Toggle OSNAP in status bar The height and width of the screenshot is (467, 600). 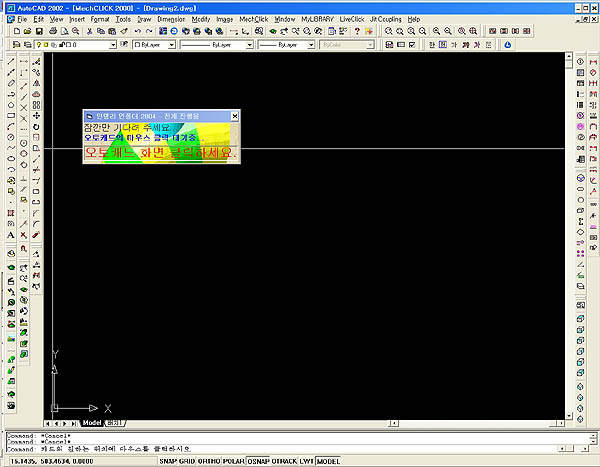coord(258,461)
